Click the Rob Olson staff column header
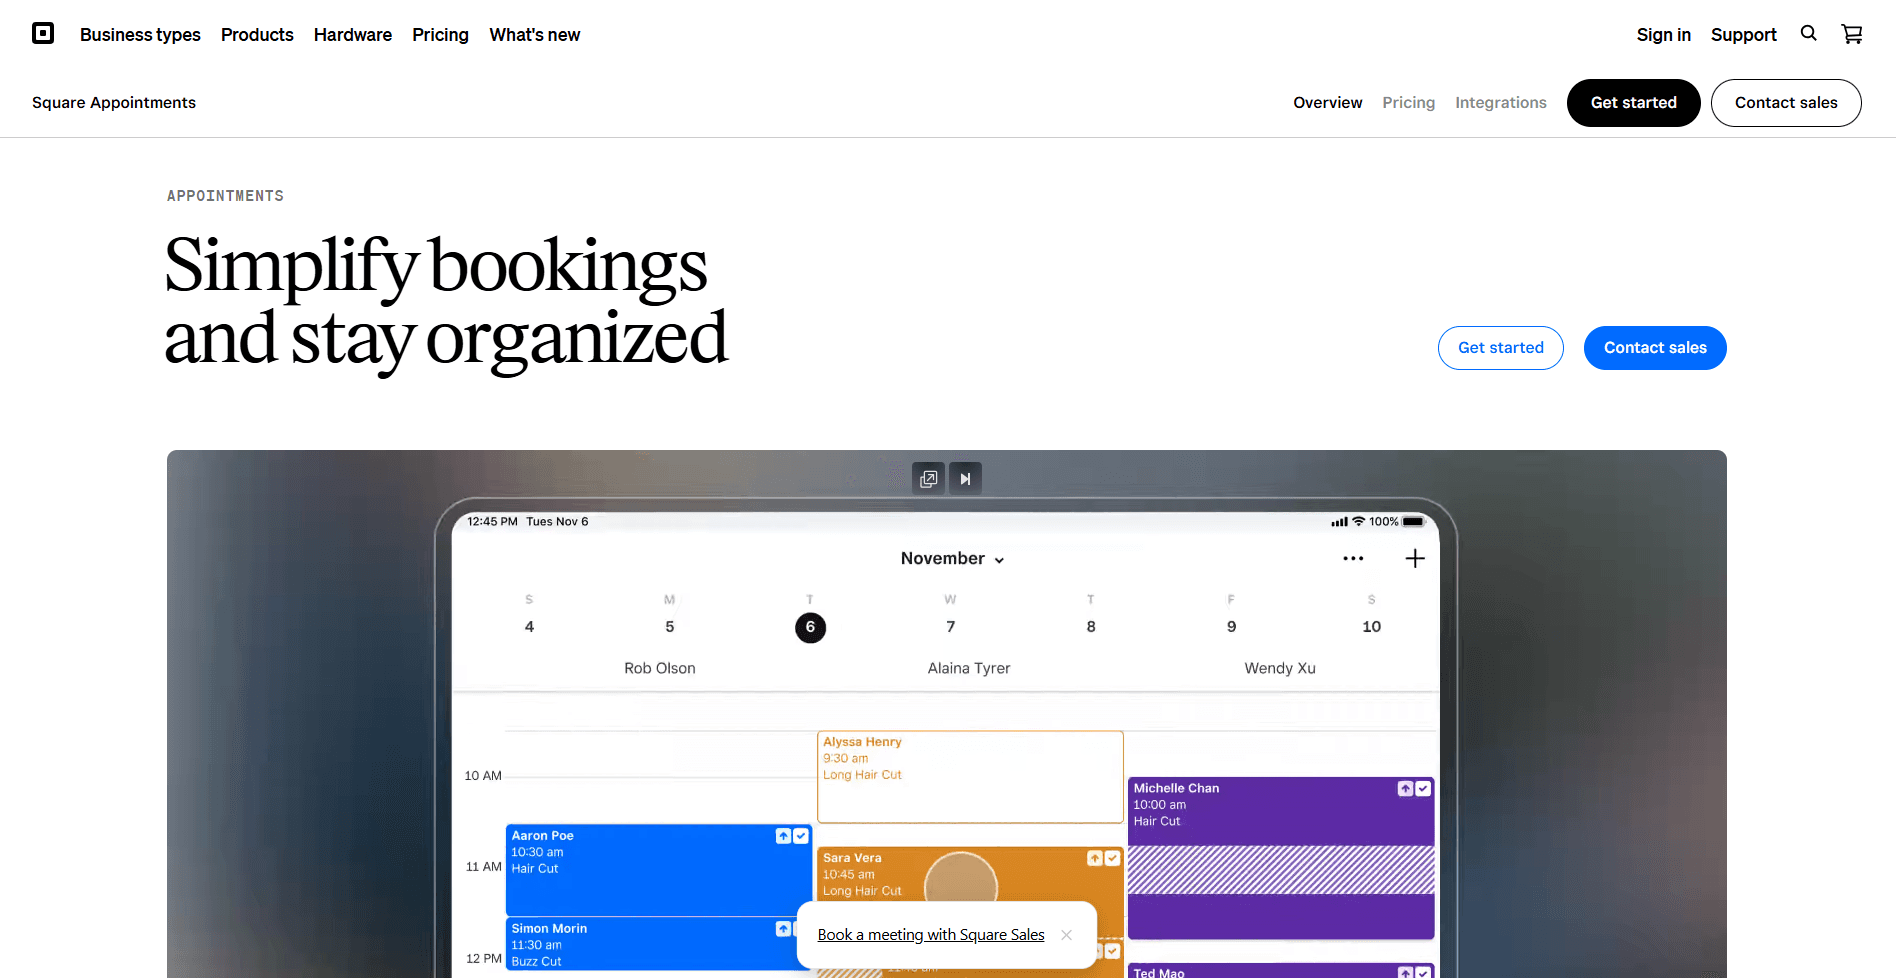The height and width of the screenshot is (978, 1896). (x=660, y=668)
